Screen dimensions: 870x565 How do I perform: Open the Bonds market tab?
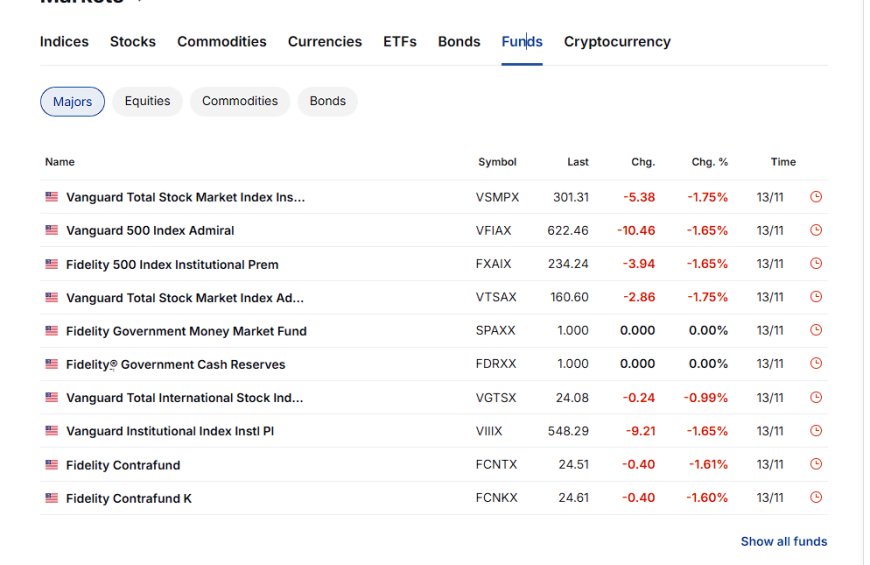[x=459, y=42]
